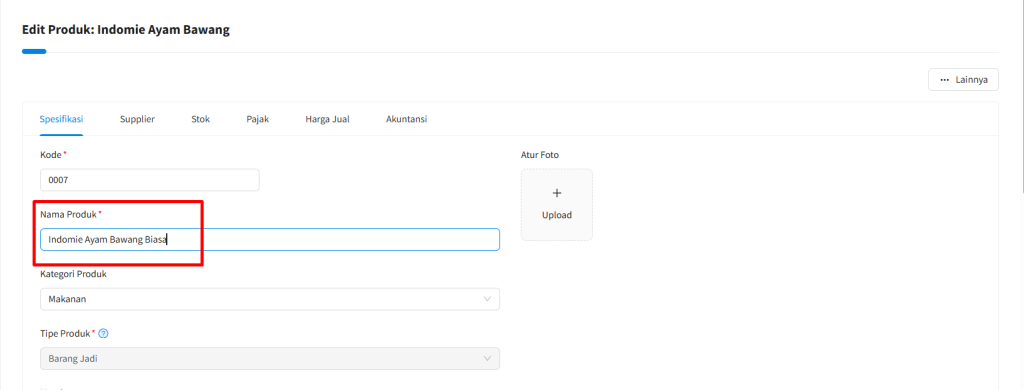Image resolution: width=1024 pixels, height=390 pixels.
Task: Click the Tipe Produk chevron arrow
Action: pos(487,359)
